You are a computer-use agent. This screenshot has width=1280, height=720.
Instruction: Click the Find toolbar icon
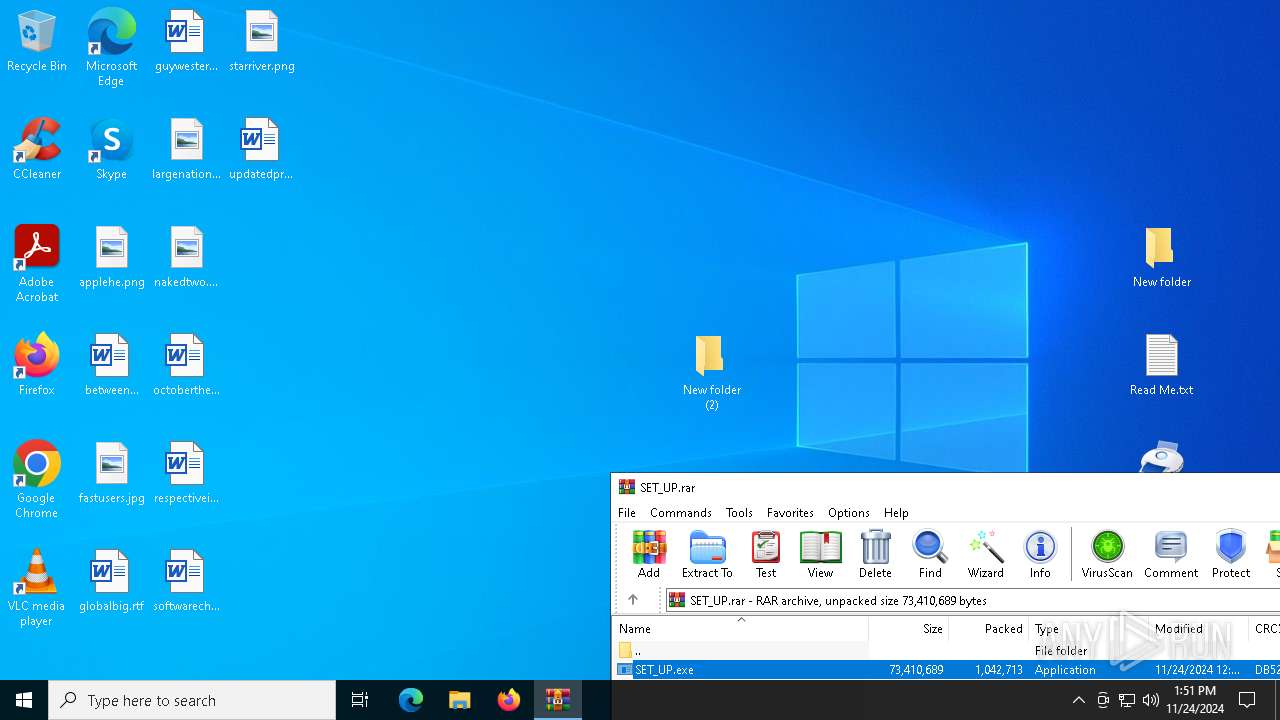tap(930, 554)
